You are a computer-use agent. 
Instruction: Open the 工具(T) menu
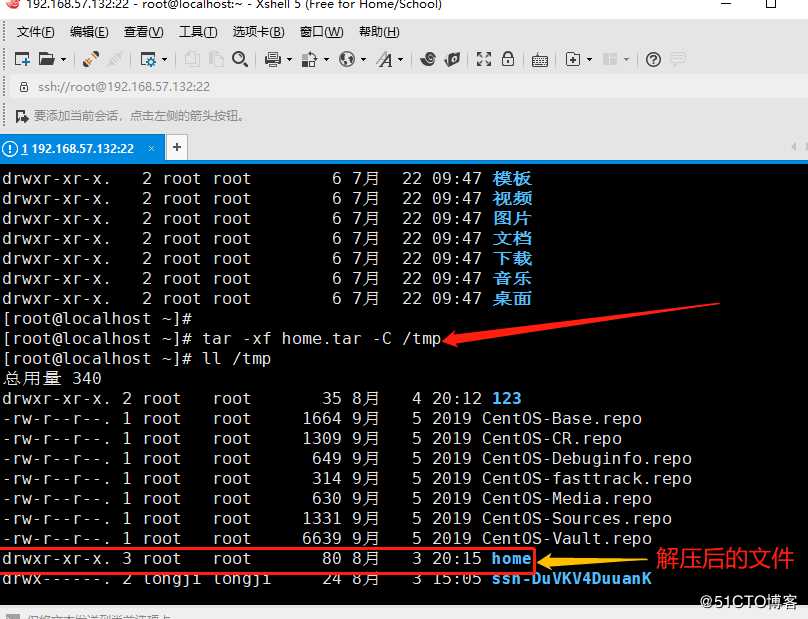198,32
